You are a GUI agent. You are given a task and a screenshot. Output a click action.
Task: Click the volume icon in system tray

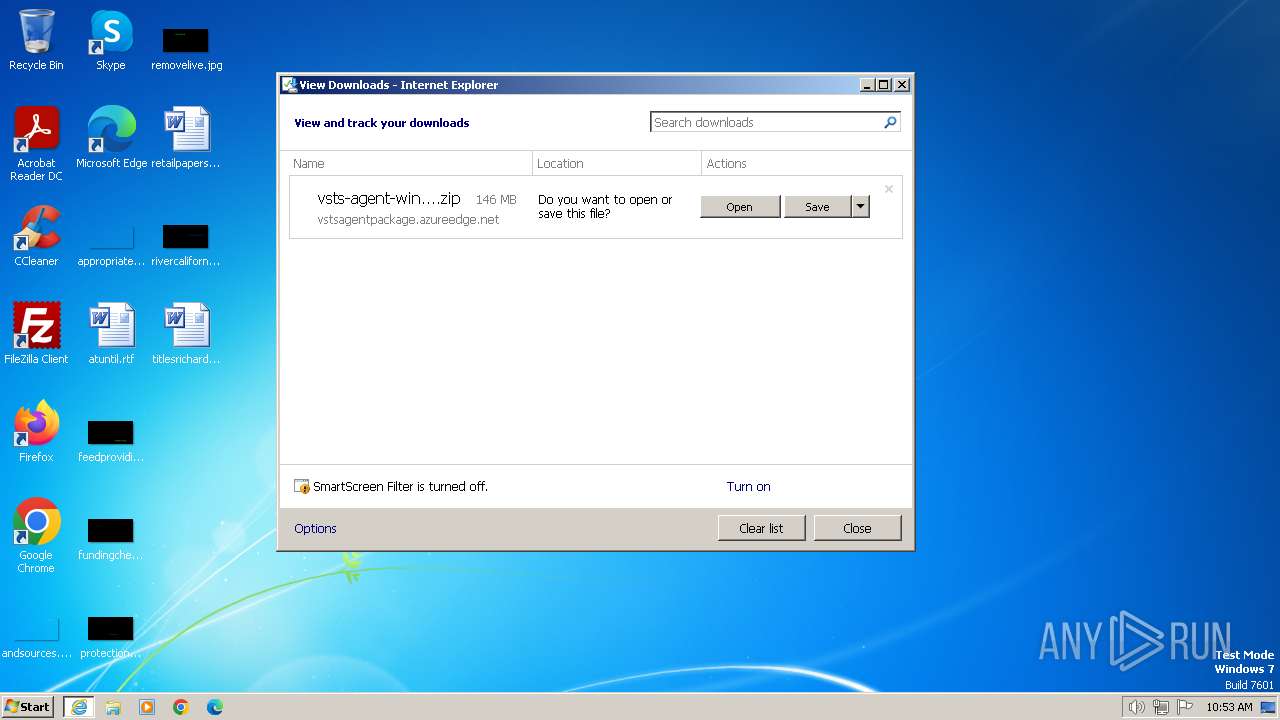[1136, 707]
